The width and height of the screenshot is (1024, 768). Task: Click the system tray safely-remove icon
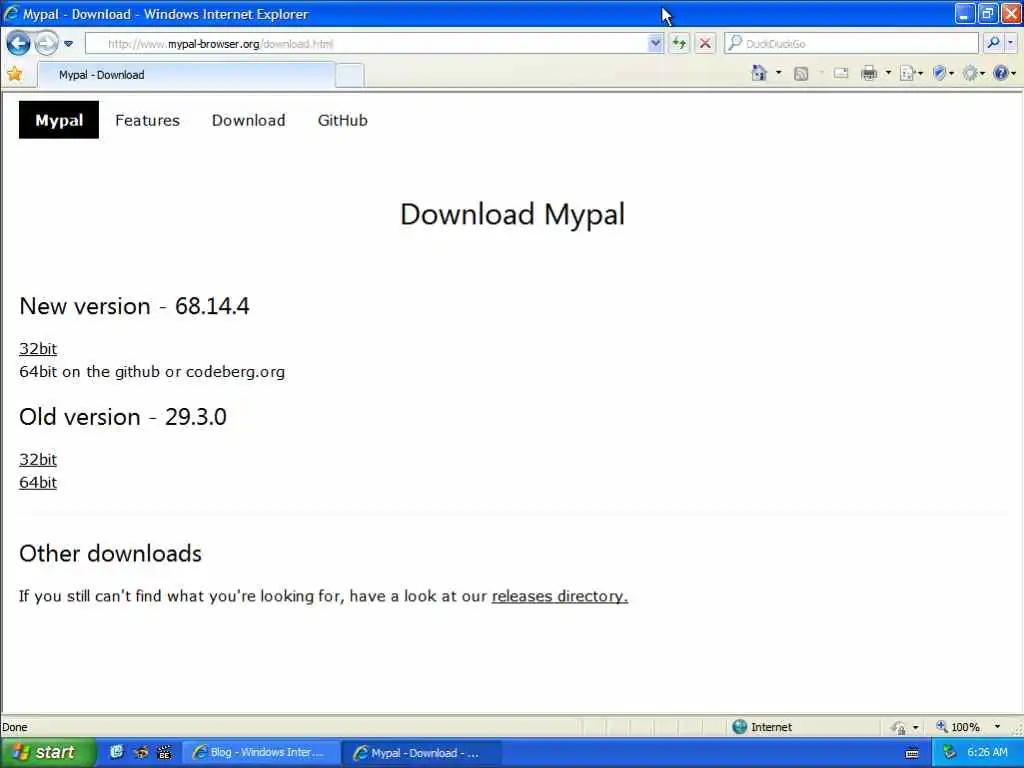(x=950, y=753)
